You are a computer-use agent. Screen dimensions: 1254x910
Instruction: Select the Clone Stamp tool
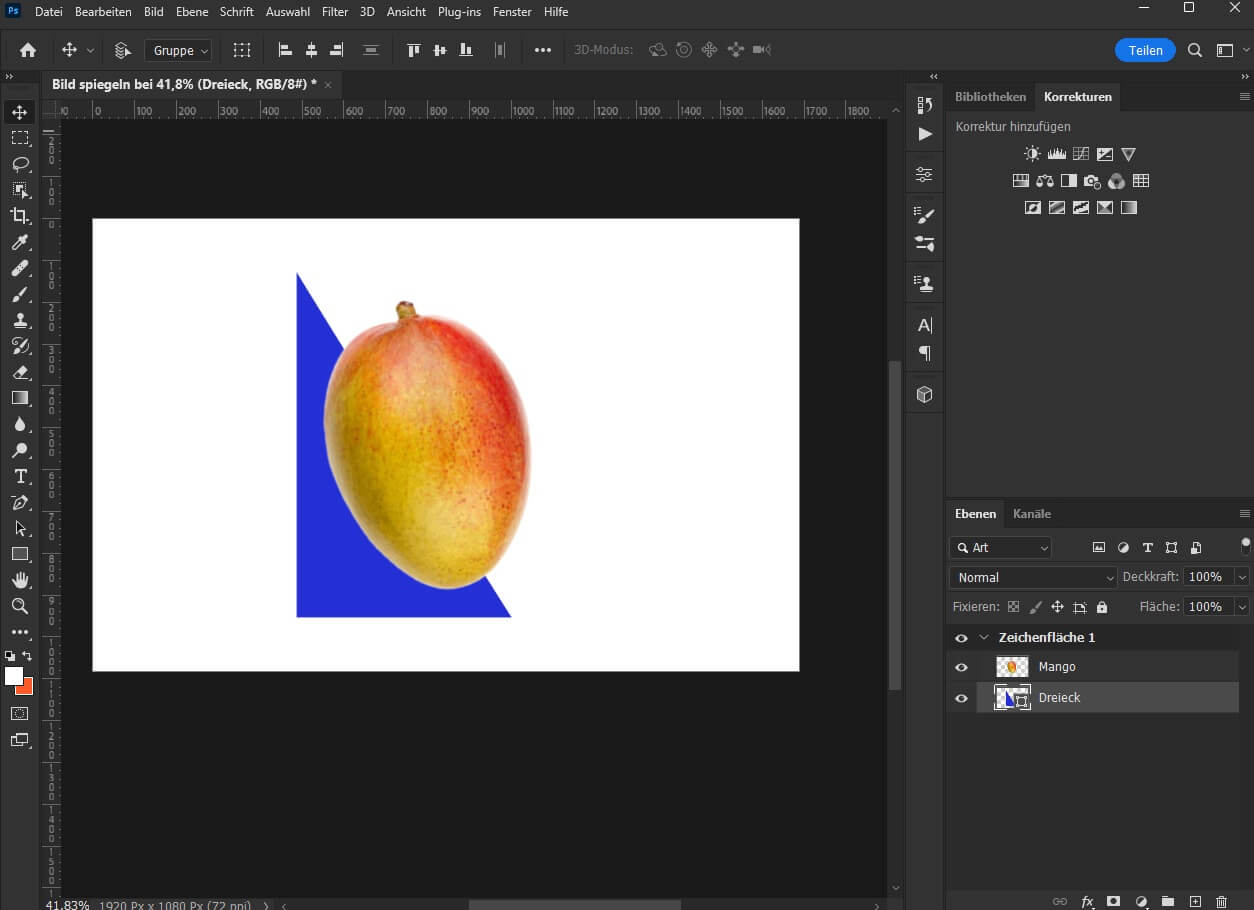pyautogui.click(x=20, y=320)
